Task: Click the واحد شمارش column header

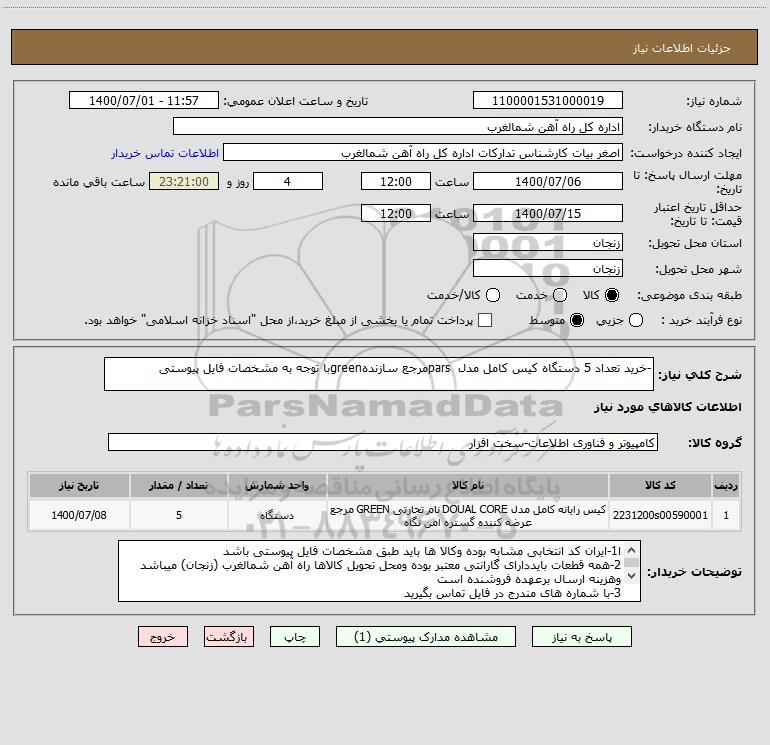Action: tap(277, 485)
